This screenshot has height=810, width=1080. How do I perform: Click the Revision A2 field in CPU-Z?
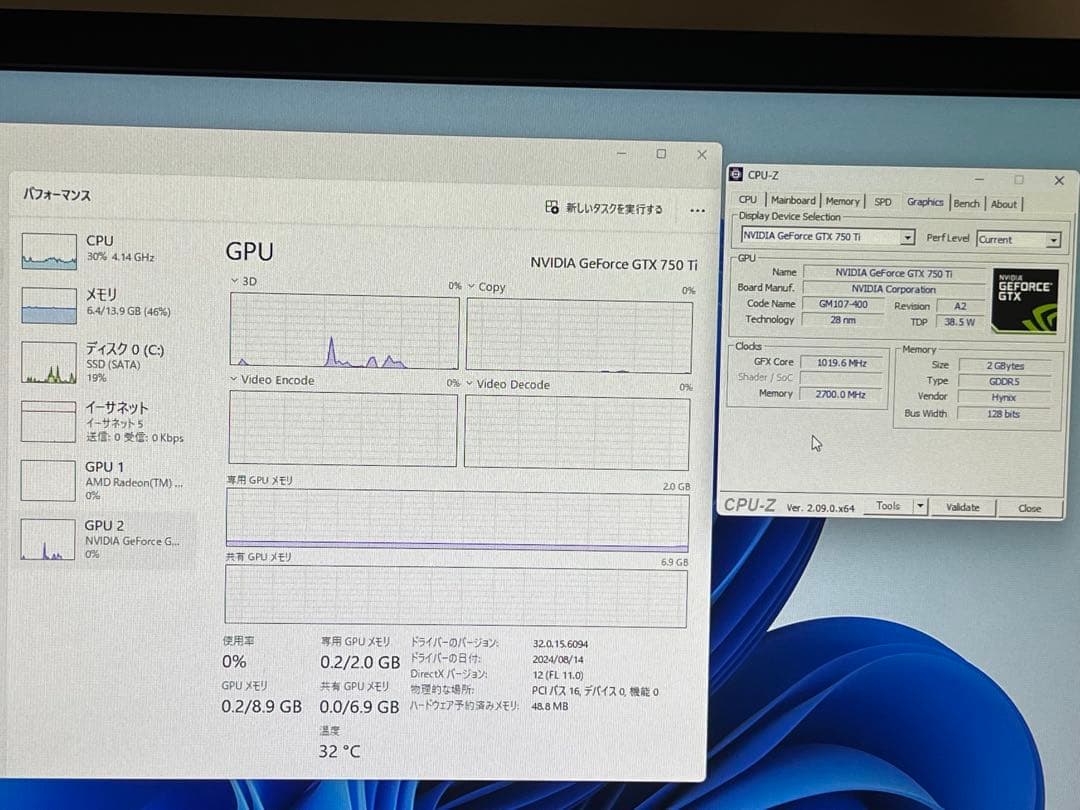959,307
